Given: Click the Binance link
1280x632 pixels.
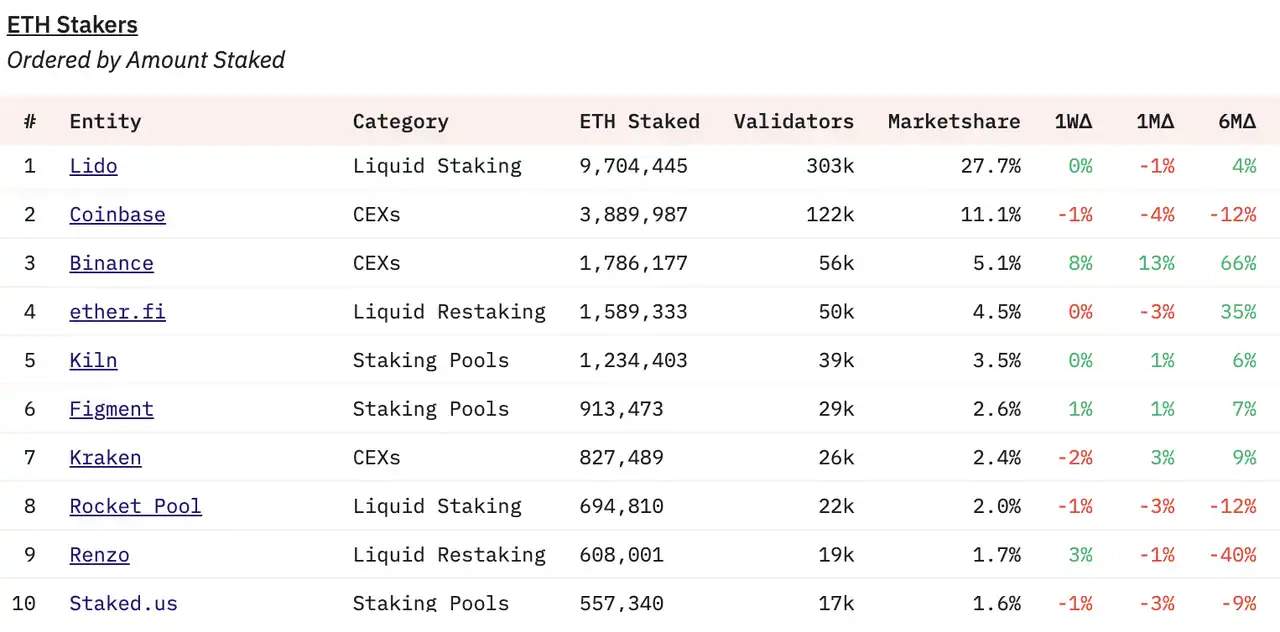Looking at the screenshot, I should tap(111, 264).
